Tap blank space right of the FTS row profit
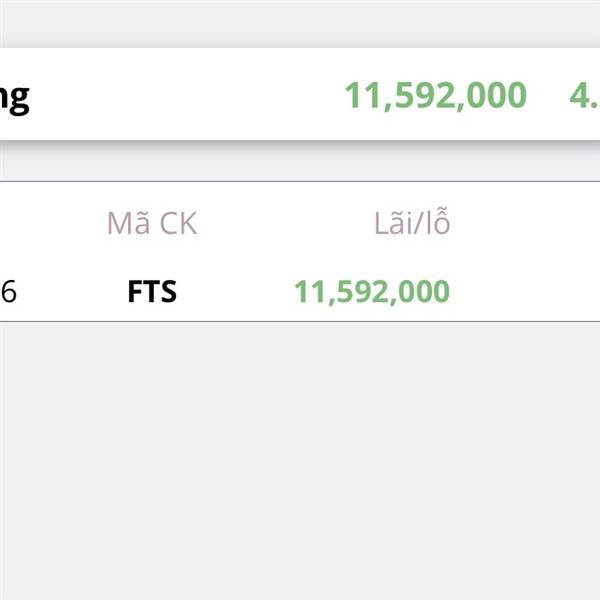Screen dimensions: 600x600 (x=525, y=292)
